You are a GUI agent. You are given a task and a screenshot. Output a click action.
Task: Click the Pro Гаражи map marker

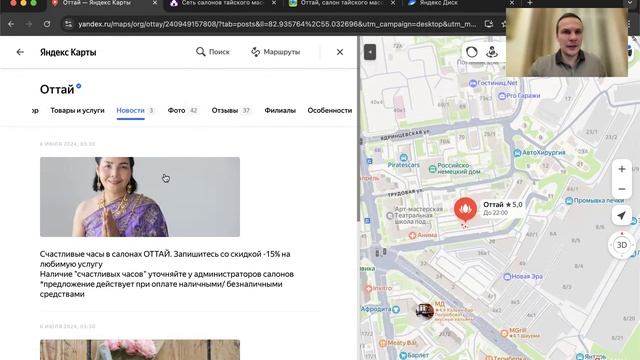519,96
